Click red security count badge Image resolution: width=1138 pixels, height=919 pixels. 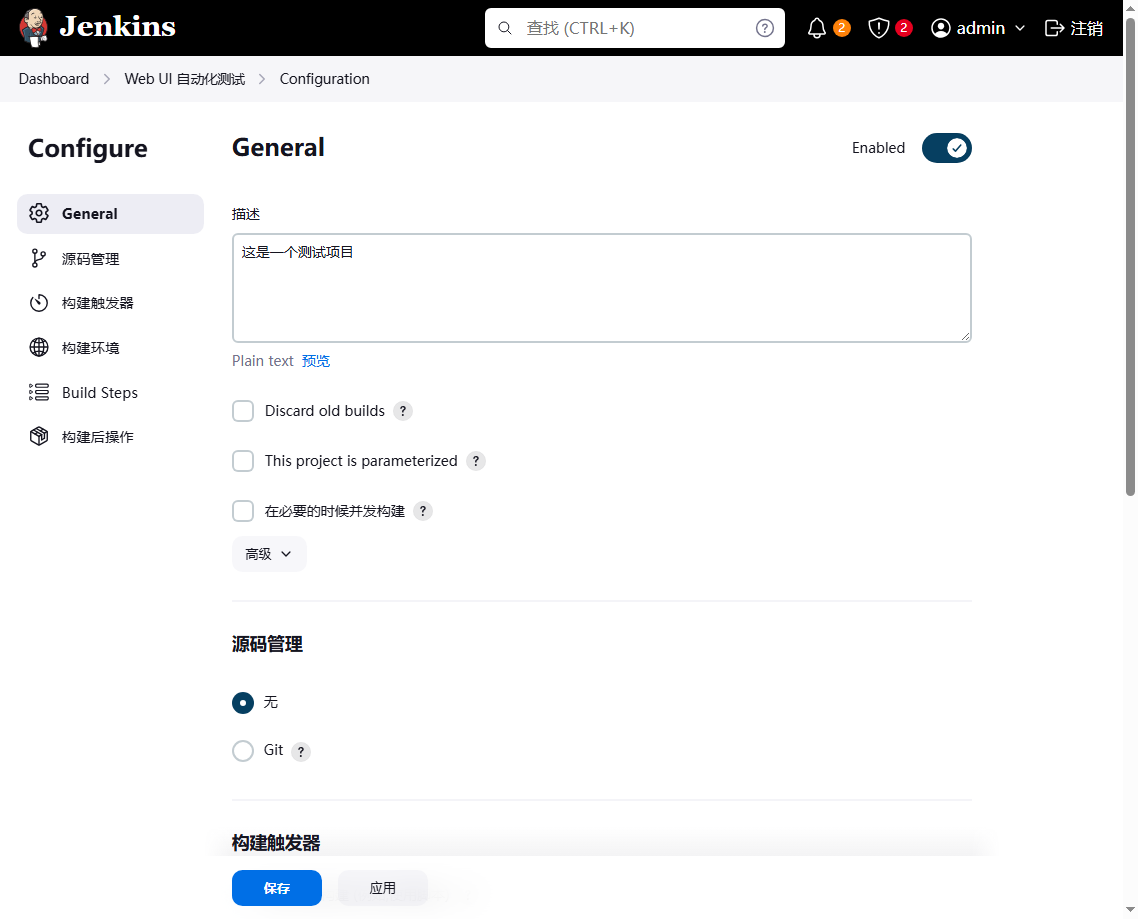(x=904, y=28)
